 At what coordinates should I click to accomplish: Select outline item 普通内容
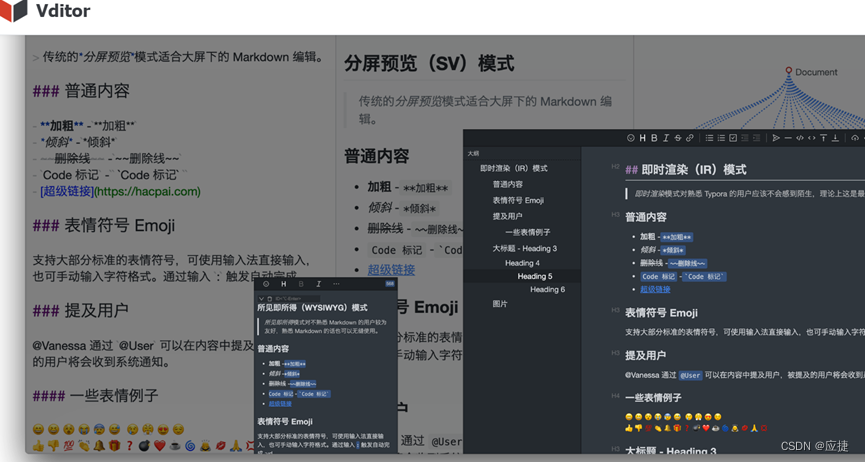pyautogui.click(x=508, y=184)
